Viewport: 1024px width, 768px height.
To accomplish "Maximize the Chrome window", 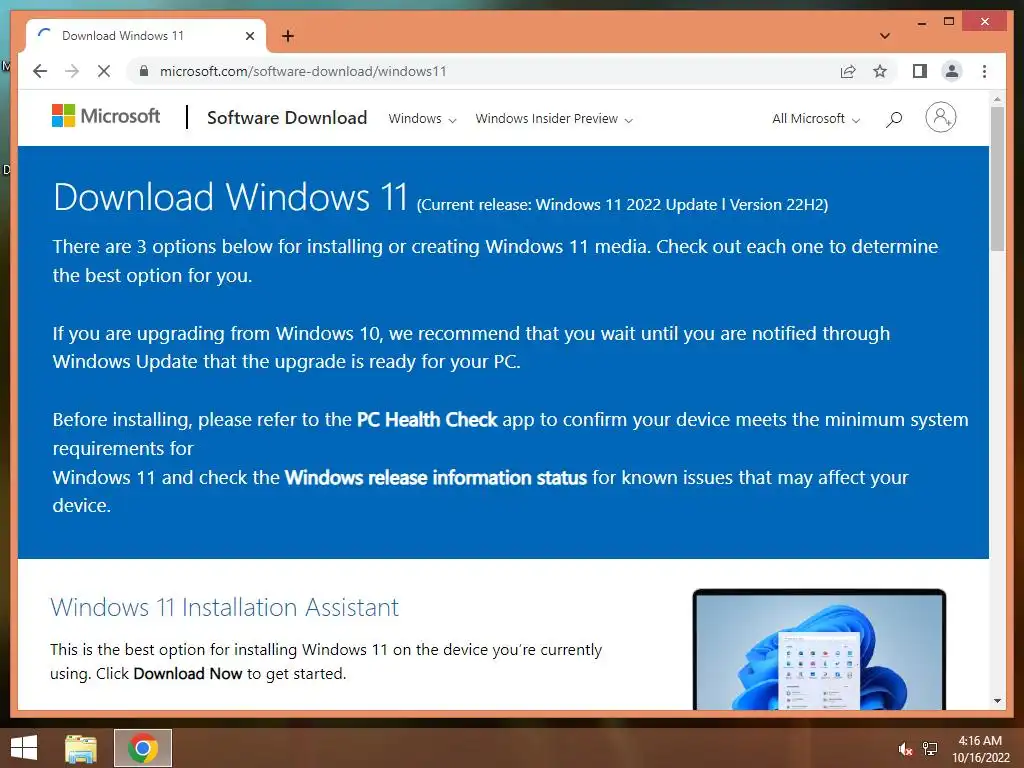I will point(949,22).
